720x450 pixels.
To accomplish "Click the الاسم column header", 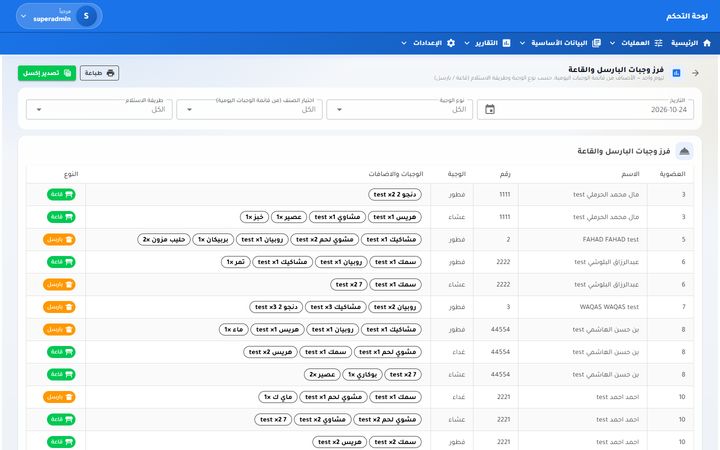I will pyautogui.click(x=630, y=174).
